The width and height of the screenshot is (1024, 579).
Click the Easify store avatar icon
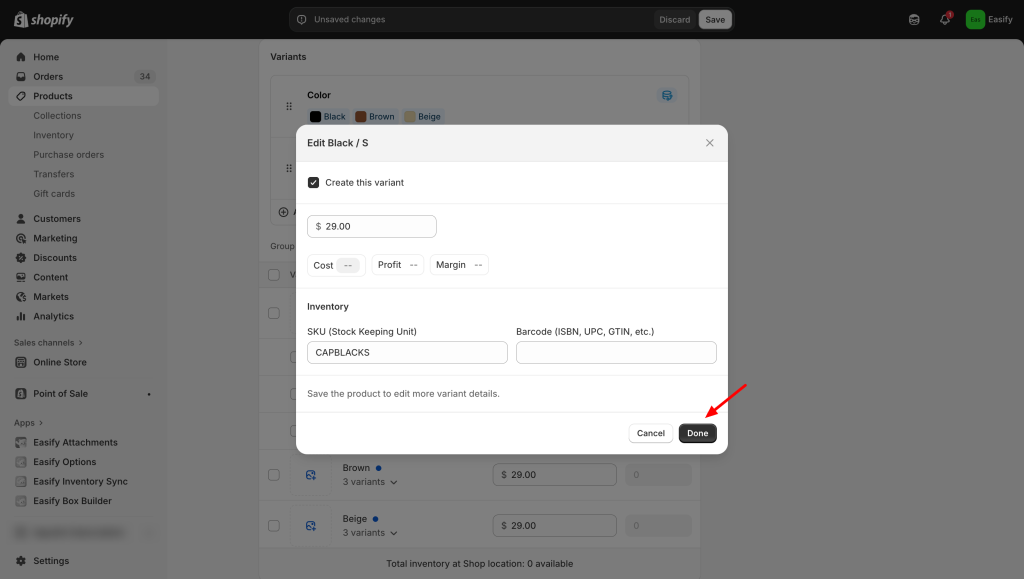(974, 19)
